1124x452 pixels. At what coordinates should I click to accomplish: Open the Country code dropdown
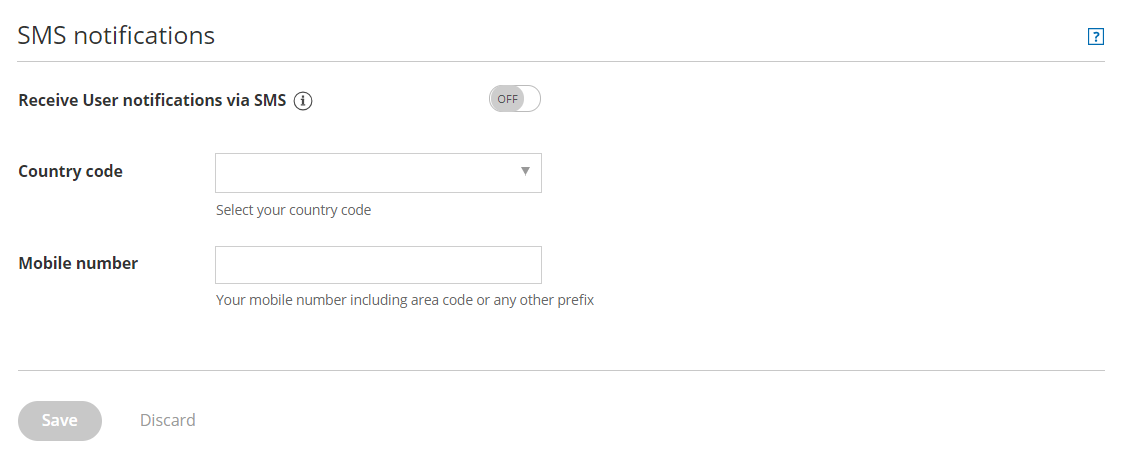tap(378, 173)
